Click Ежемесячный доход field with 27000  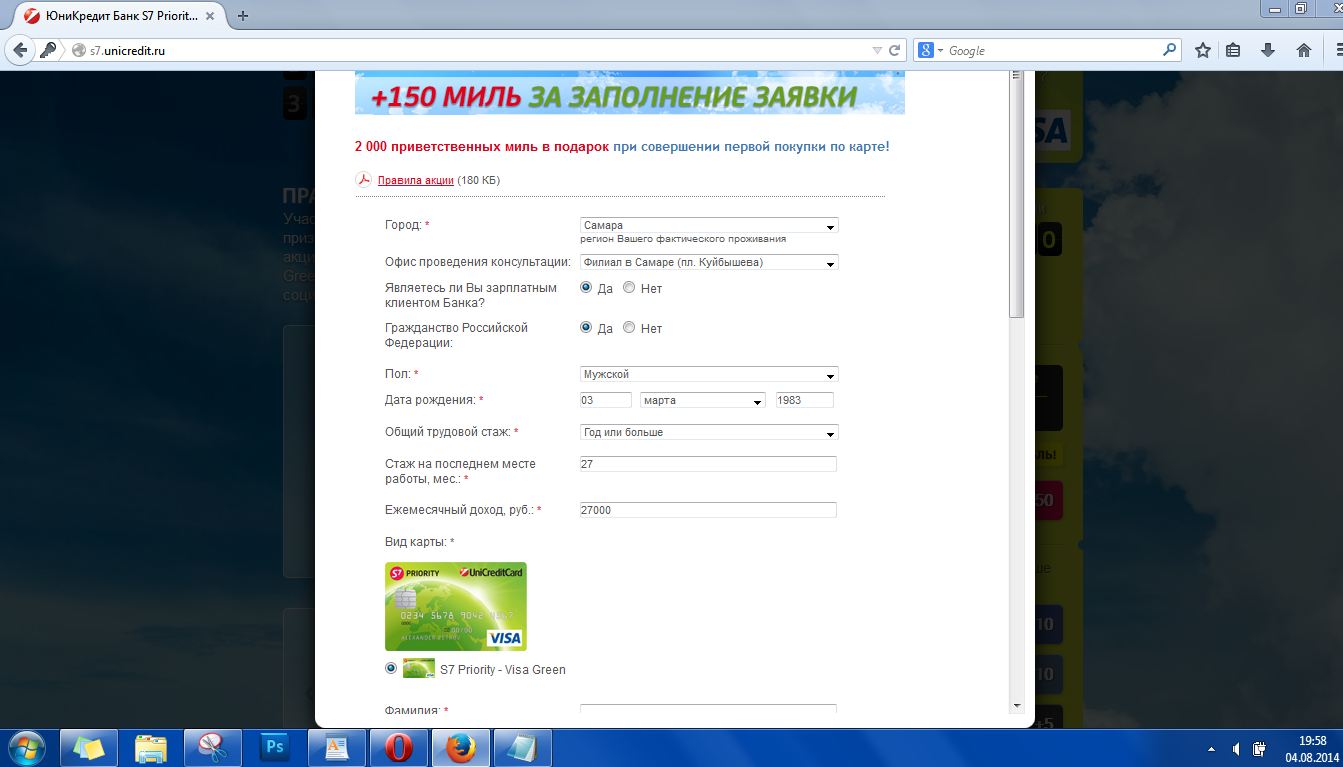[x=708, y=510]
